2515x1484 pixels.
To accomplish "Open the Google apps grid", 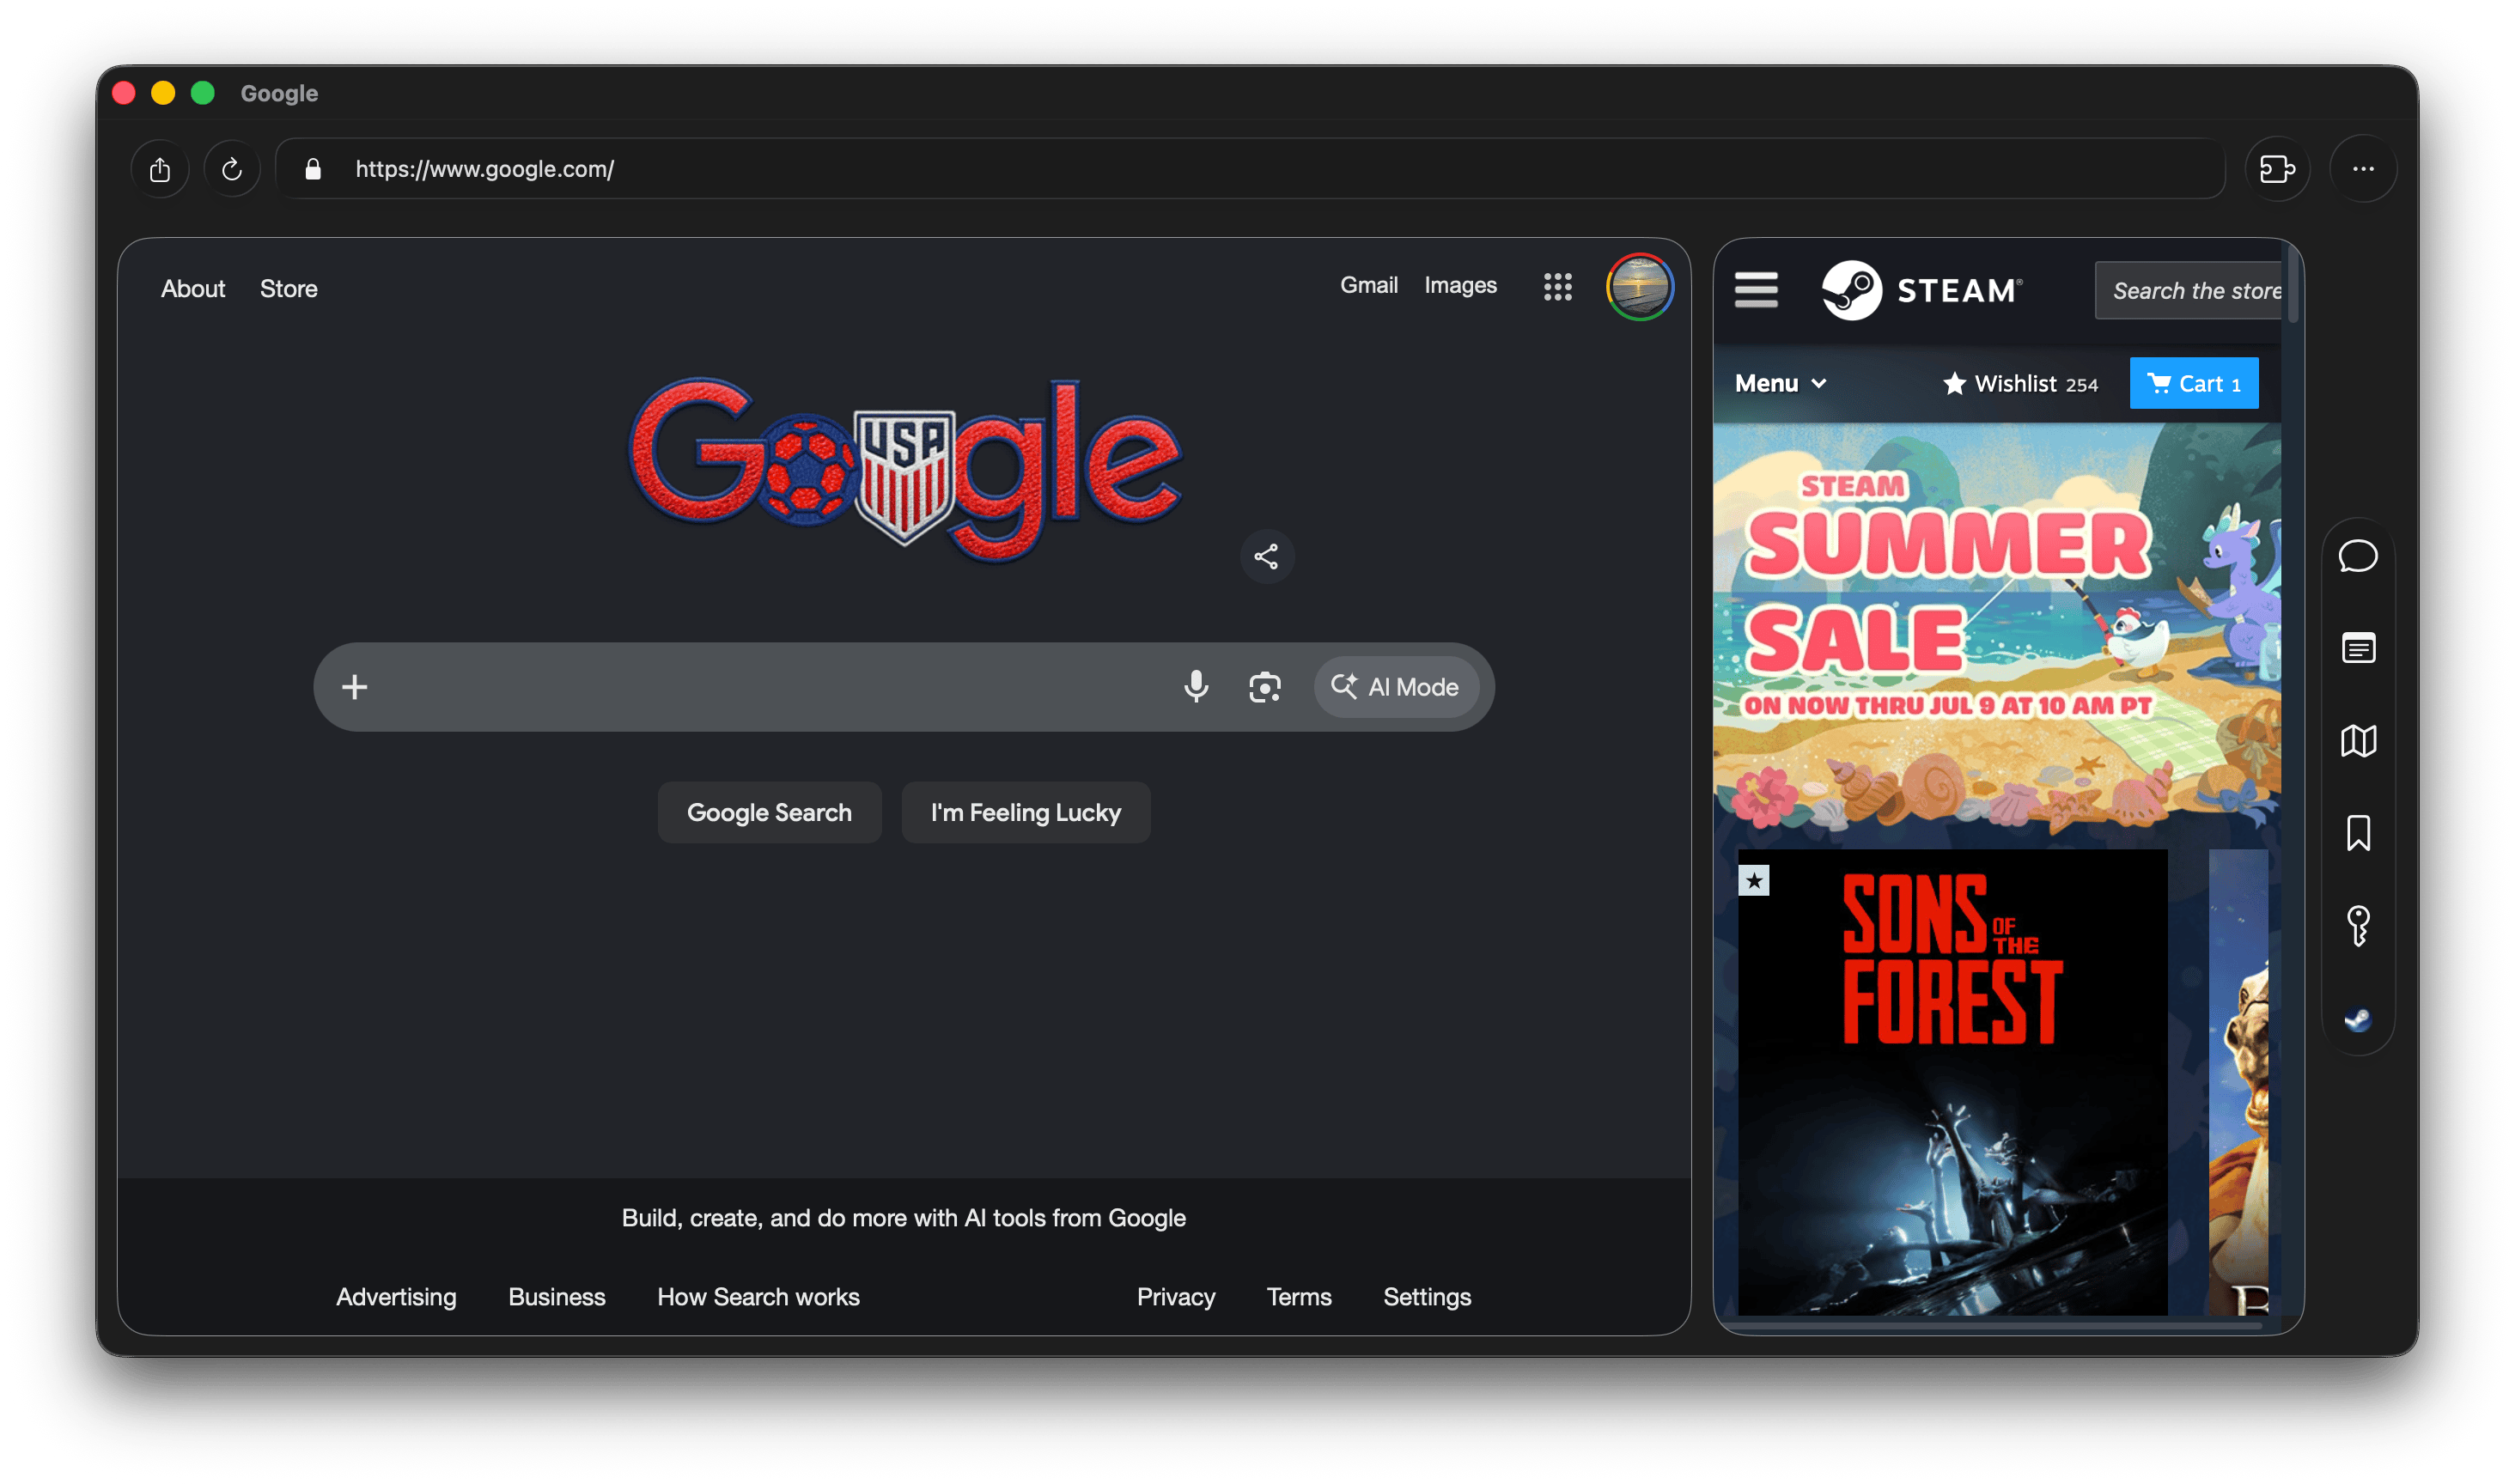I will (1557, 287).
